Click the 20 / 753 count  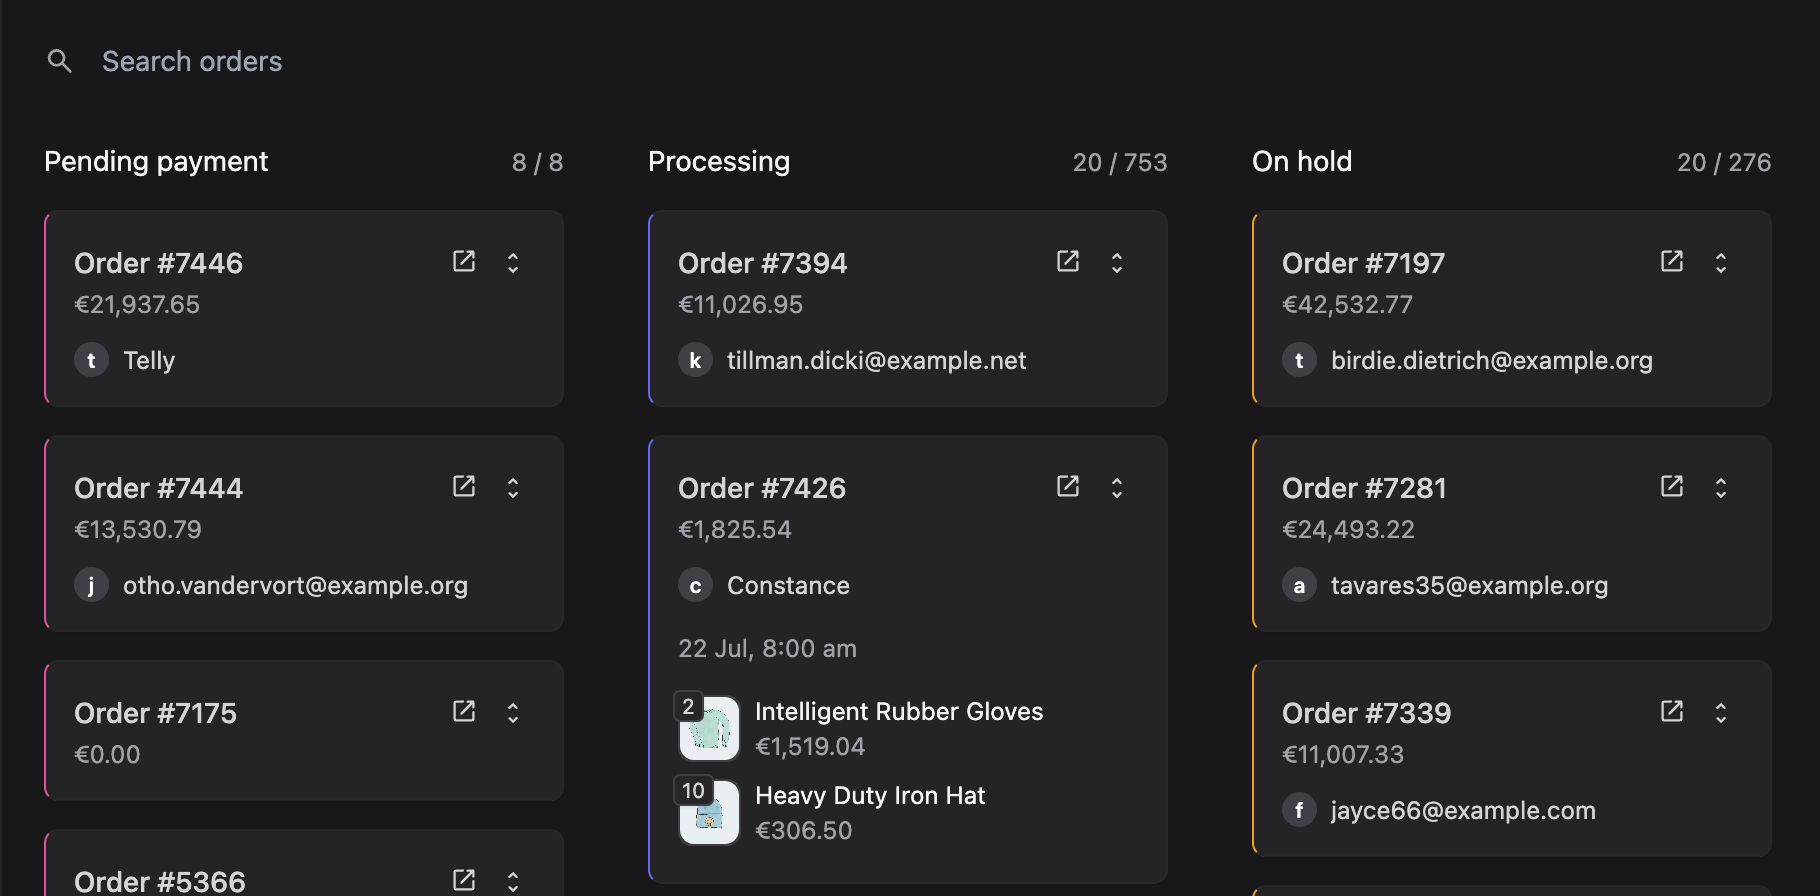coord(1120,163)
